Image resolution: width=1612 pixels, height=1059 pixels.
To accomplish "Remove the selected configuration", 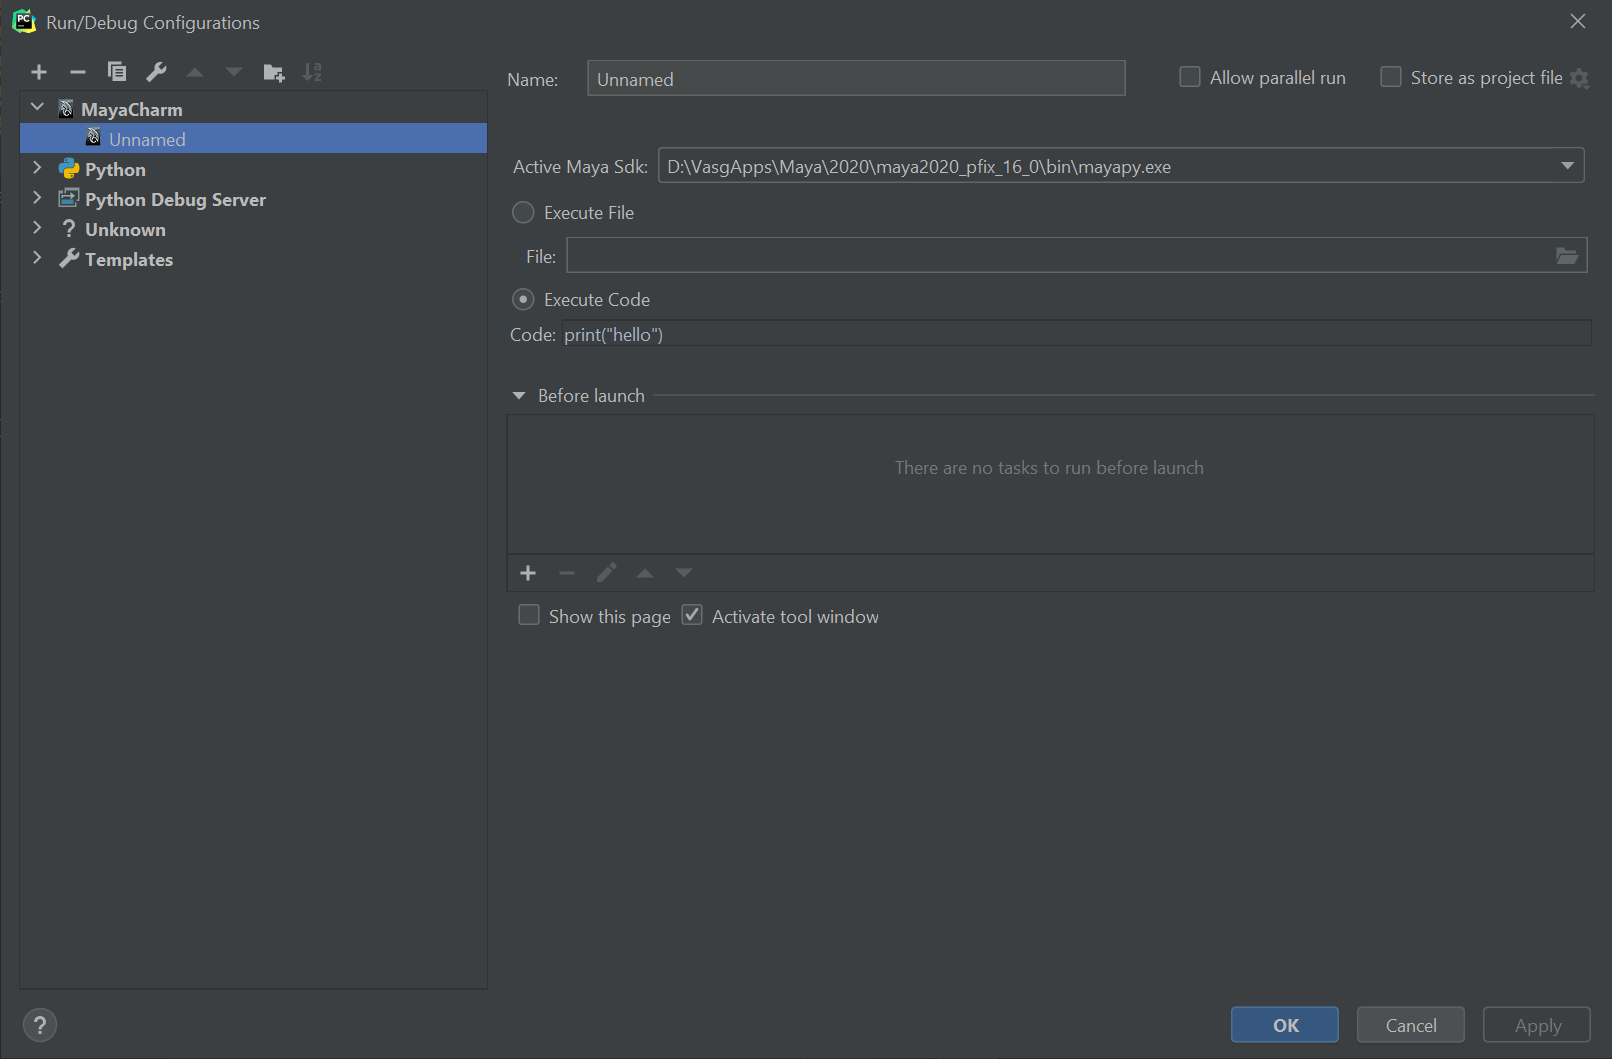I will pos(78,71).
